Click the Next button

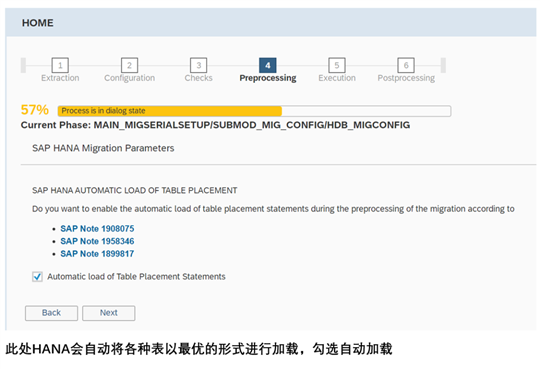[108, 313]
